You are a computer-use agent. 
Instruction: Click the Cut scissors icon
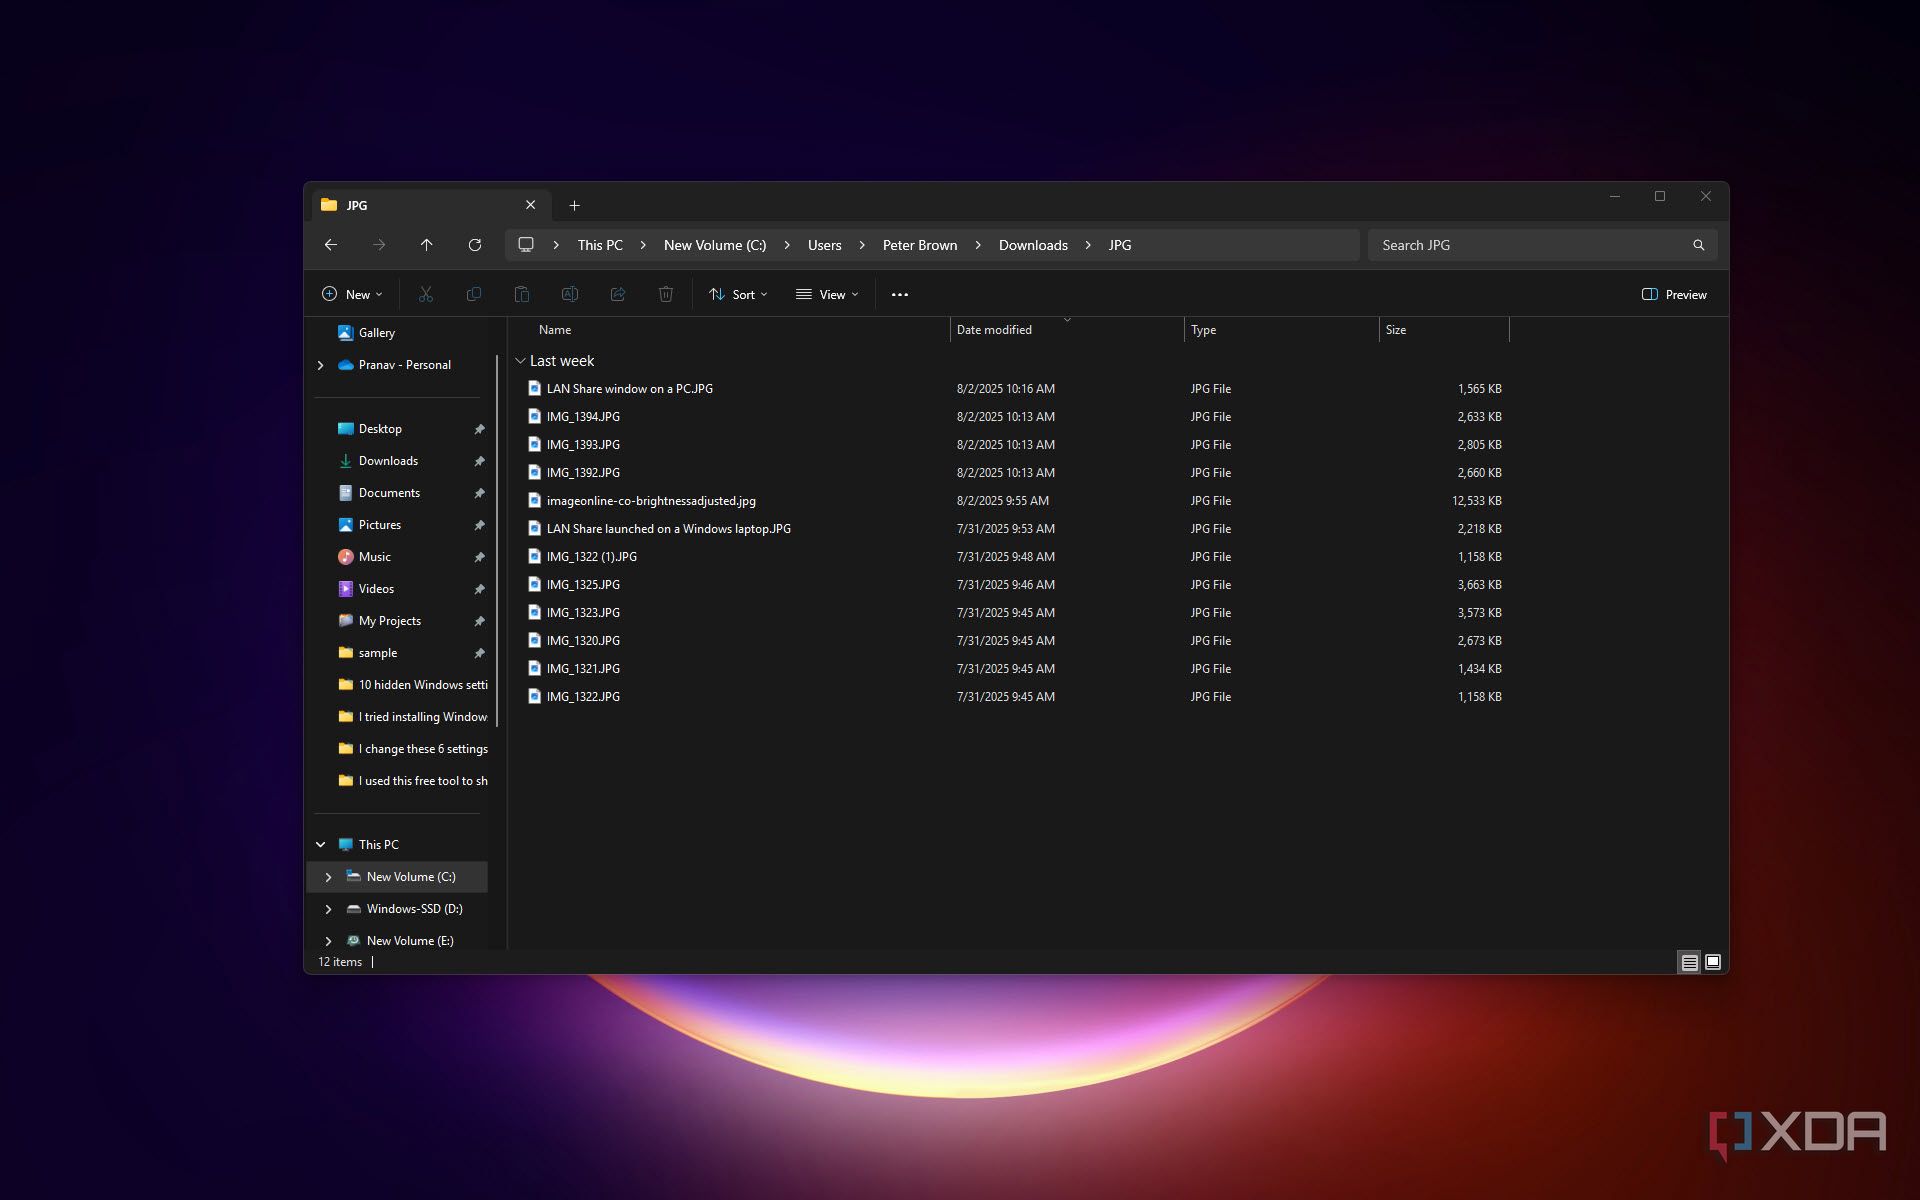pyautogui.click(x=425, y=294)
